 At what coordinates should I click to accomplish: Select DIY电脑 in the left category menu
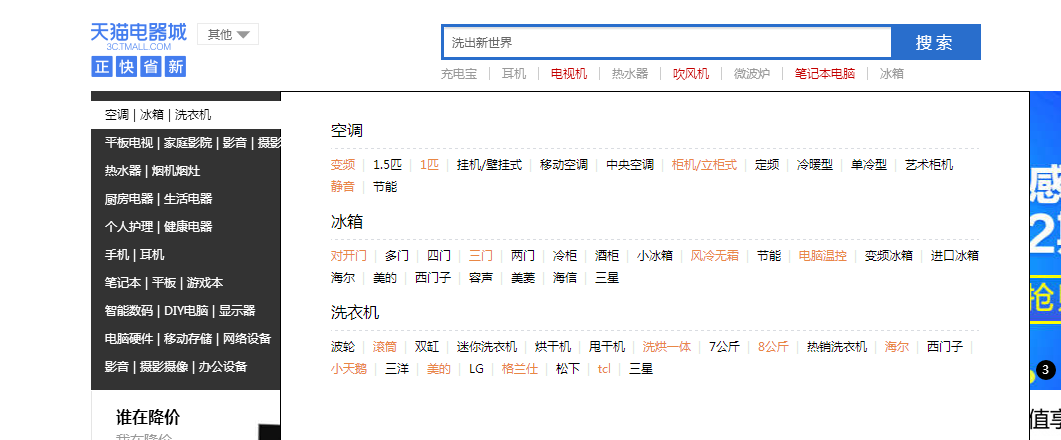(x=186, y=311)
